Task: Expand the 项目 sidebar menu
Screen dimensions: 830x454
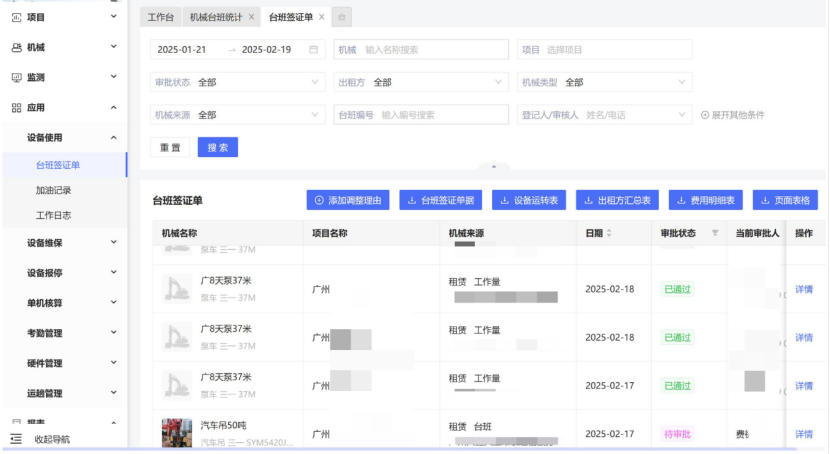Action: (113, 17)
